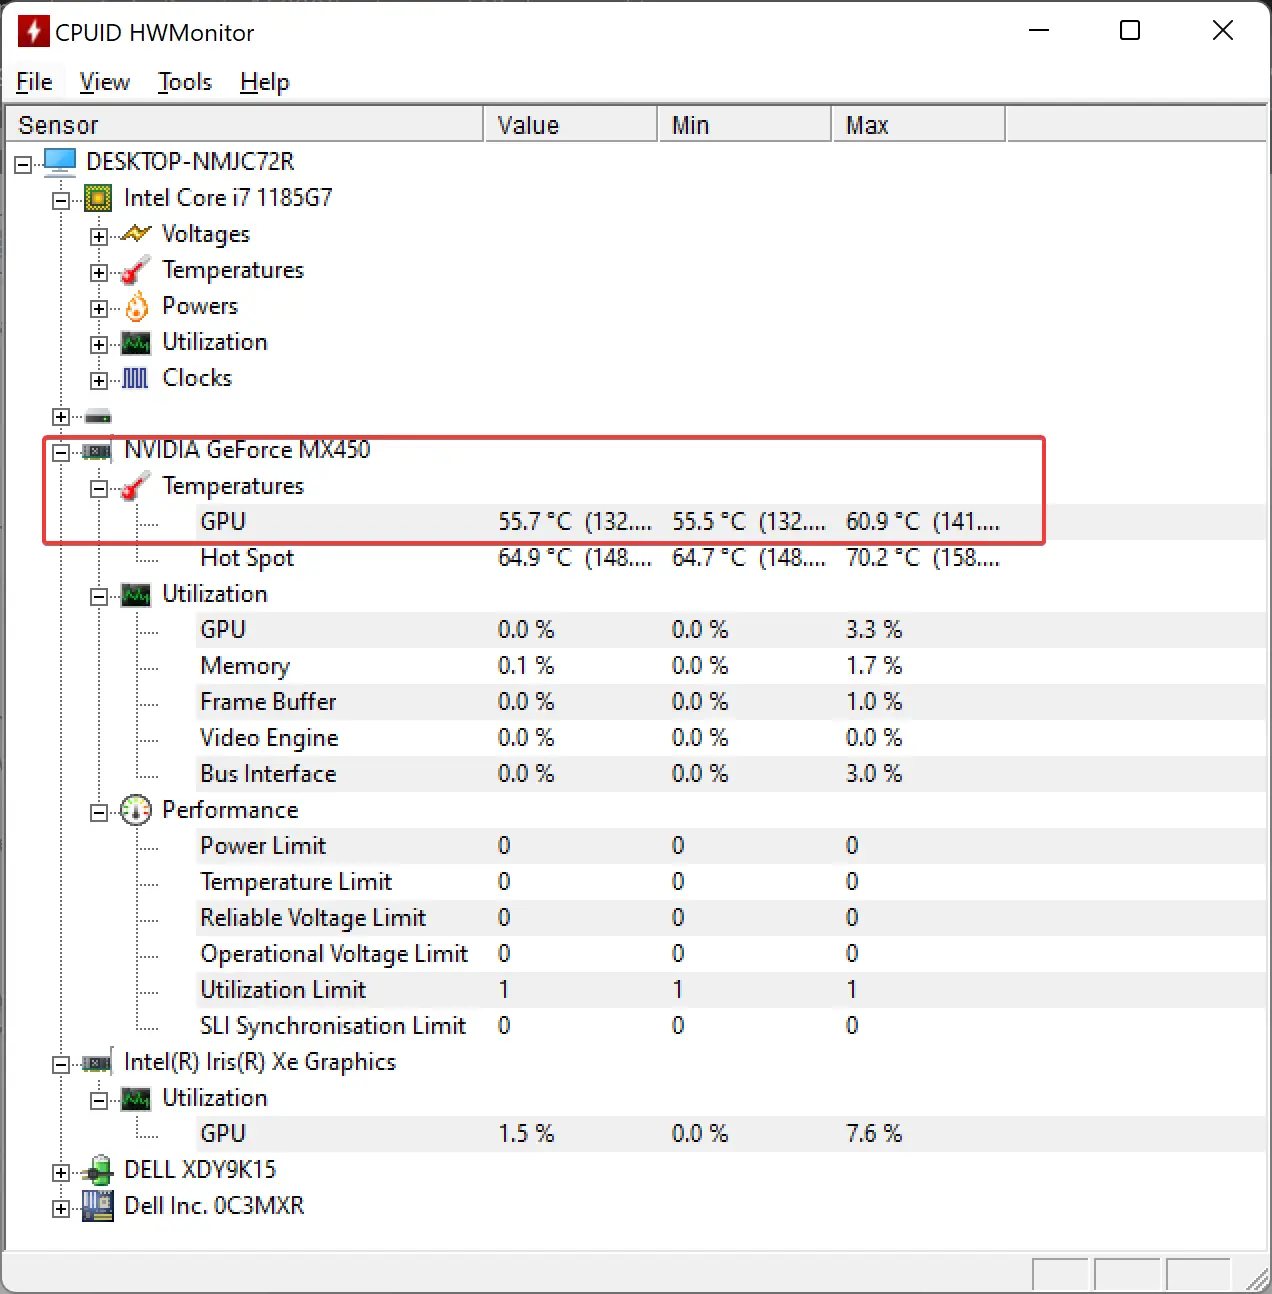
Task: Open the Tools menu
Action: point(185,82)
